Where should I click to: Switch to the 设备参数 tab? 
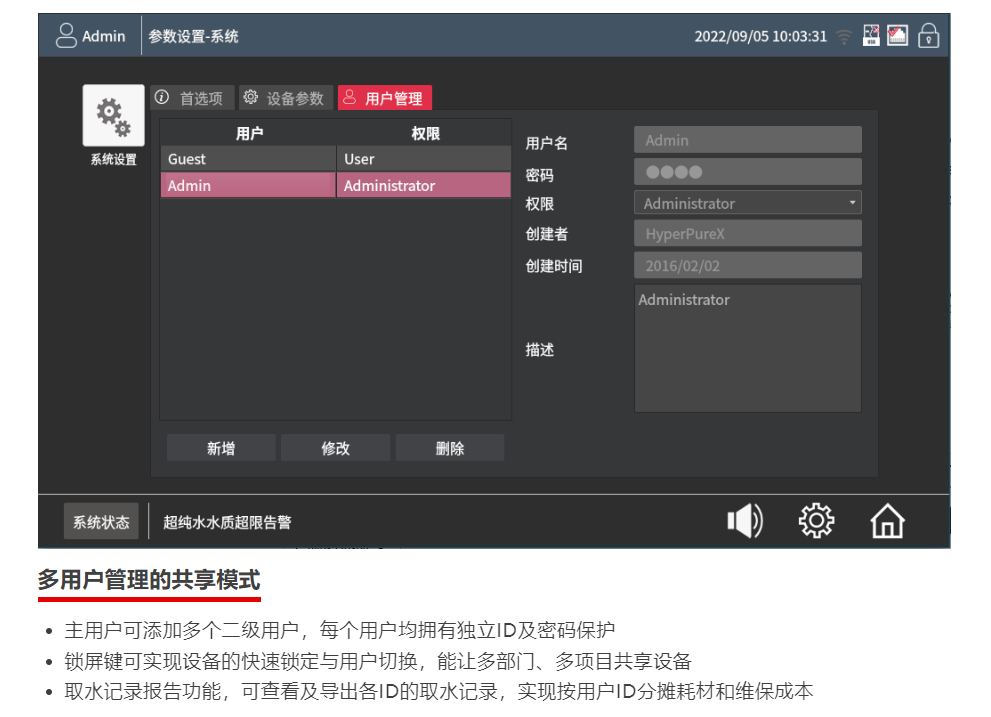pos(286,98)
